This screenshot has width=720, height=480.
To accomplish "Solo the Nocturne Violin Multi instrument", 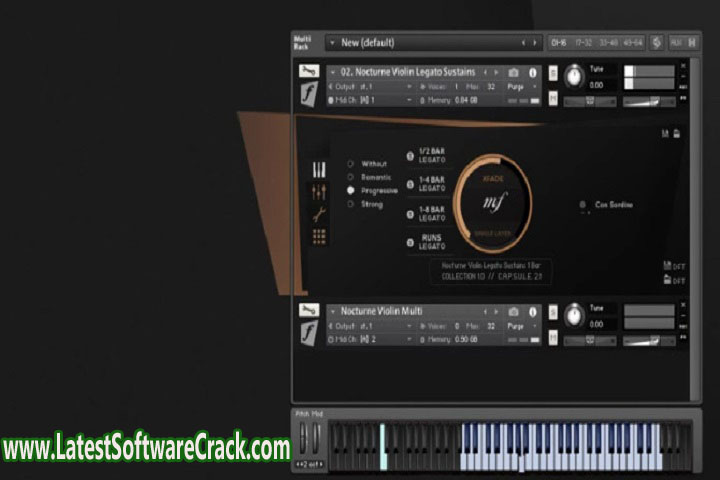I will [x=553, y=313].
